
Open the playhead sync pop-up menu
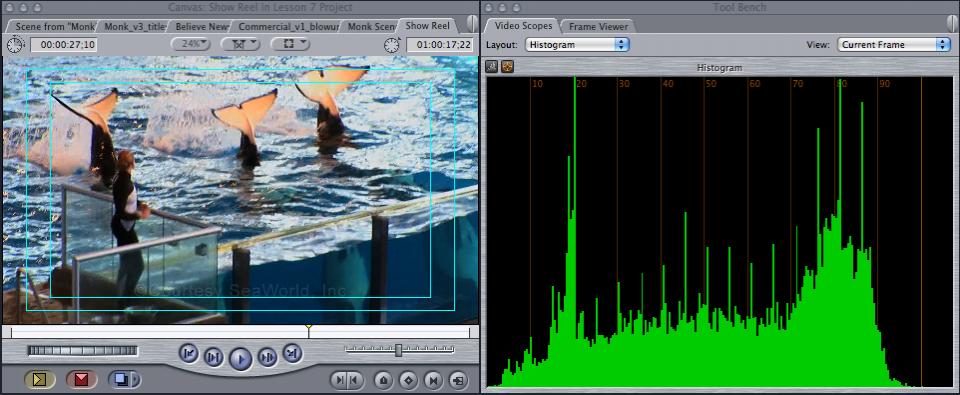pos(240,44)
